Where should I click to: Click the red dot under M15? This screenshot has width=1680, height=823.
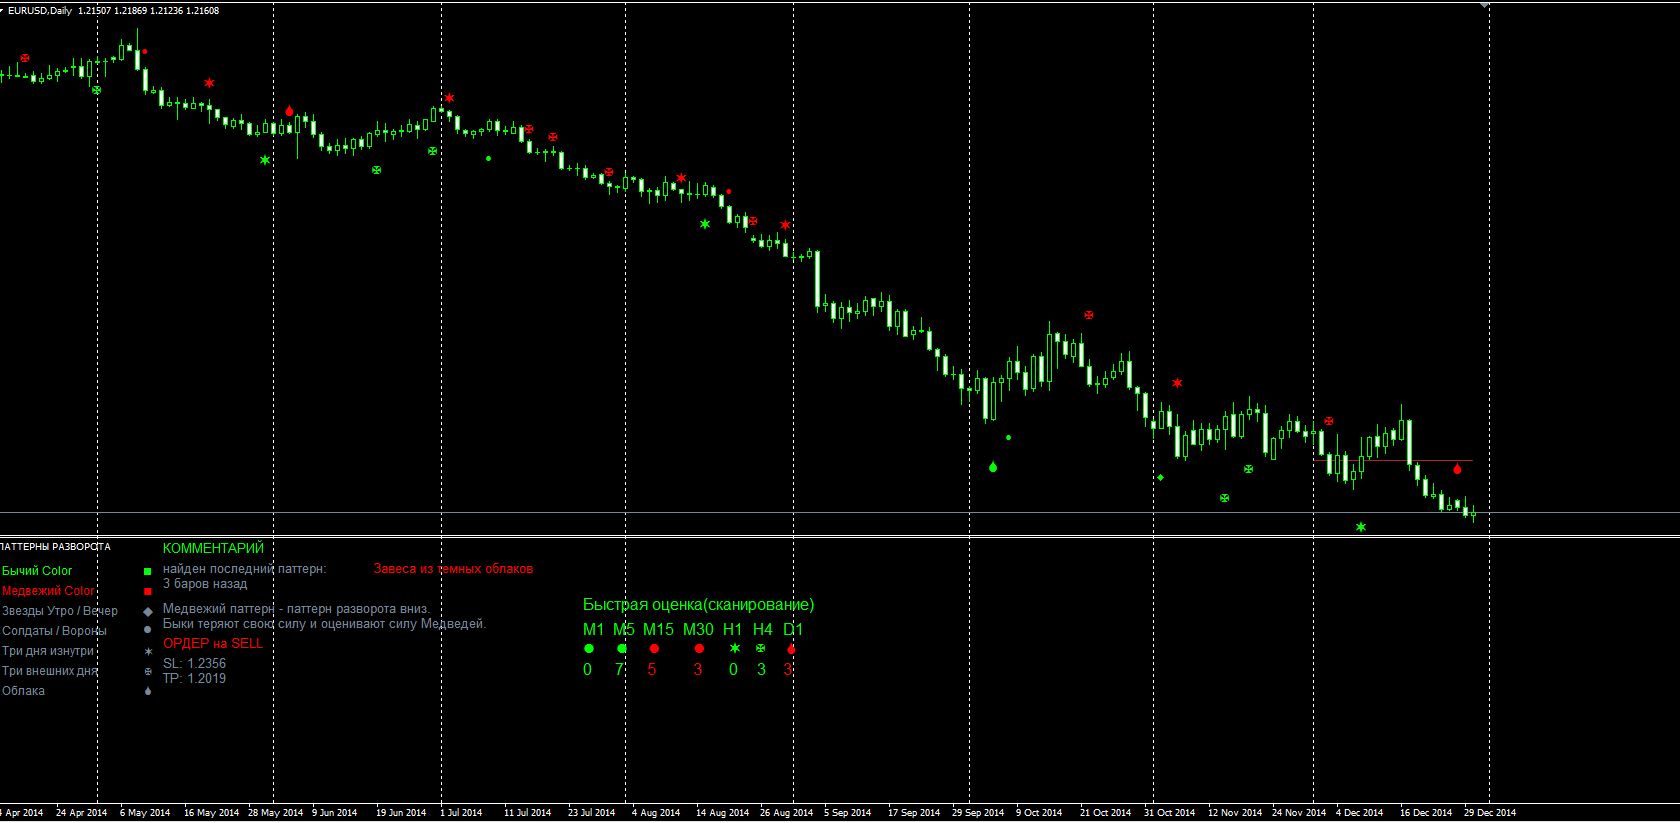tap(654, 649)
